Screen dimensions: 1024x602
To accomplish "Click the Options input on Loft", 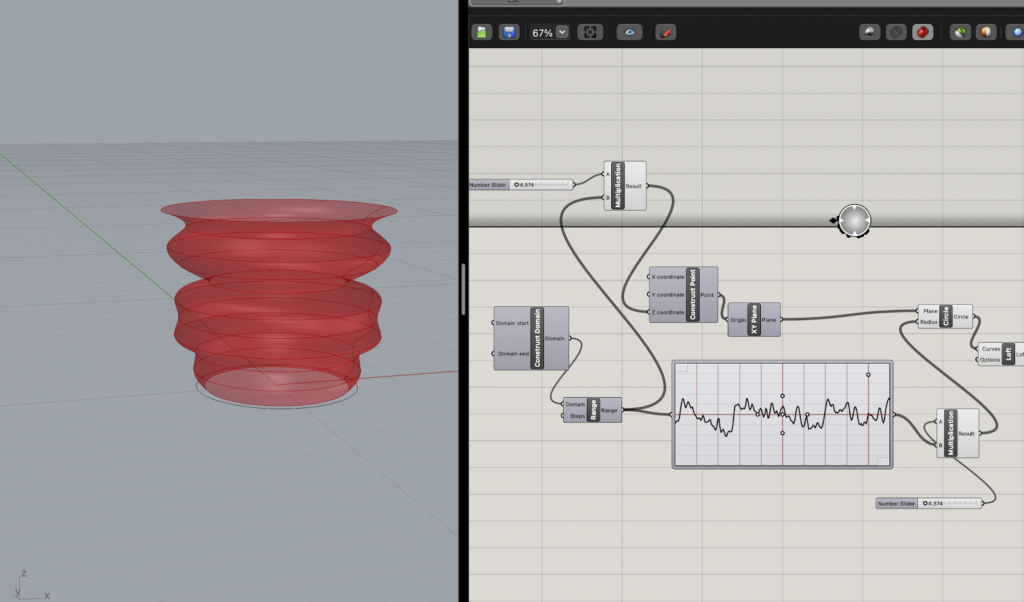I will 990,360.
